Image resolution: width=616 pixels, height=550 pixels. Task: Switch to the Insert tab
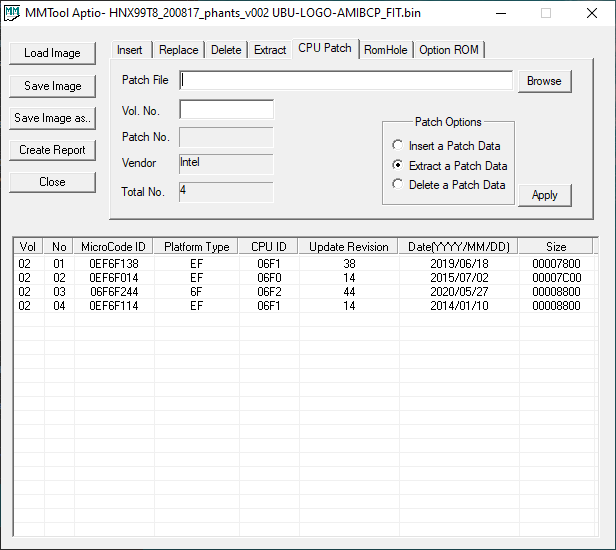click(130, 50)
